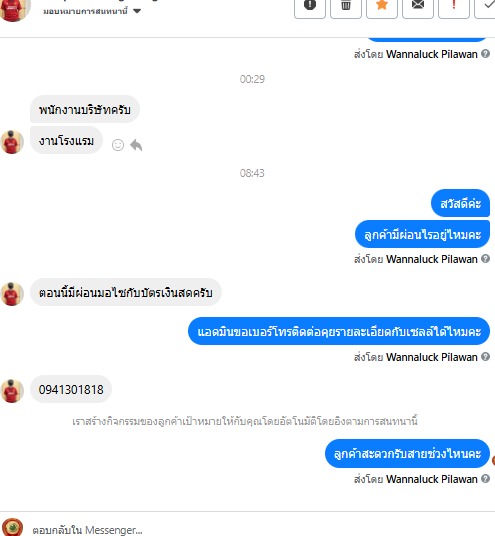Screen dimensions: 495x536
Task: Click the orange star follow-up icon
Action: pos(382,6)
